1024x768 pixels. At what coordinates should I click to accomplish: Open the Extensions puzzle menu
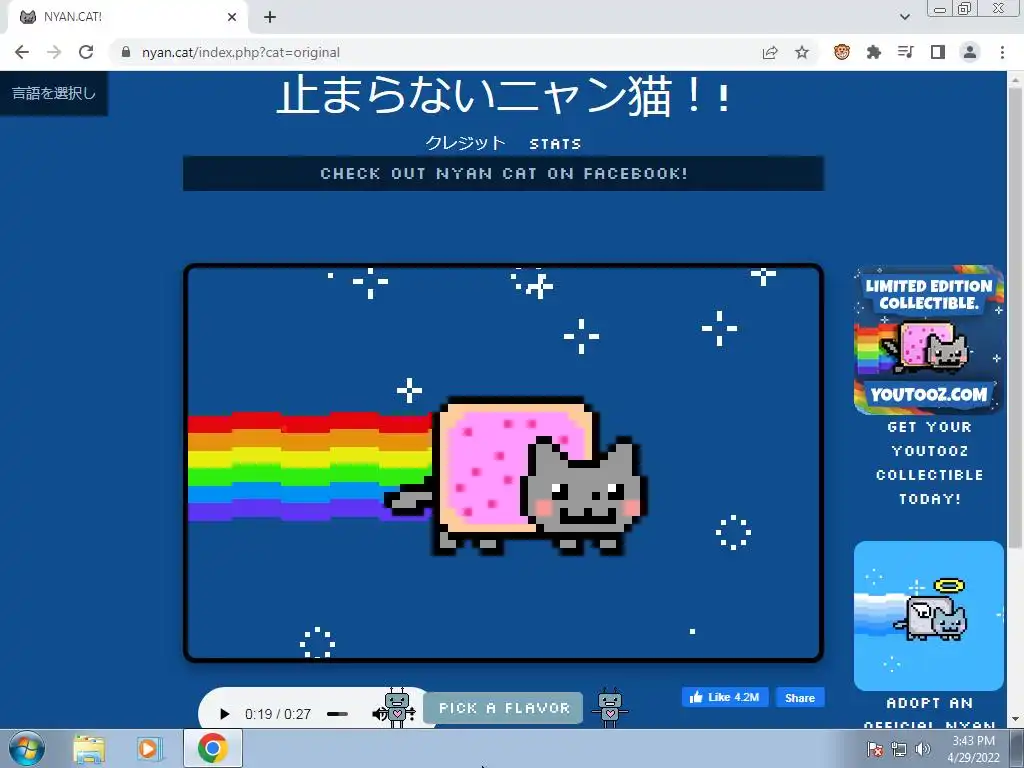click(873, 52)
